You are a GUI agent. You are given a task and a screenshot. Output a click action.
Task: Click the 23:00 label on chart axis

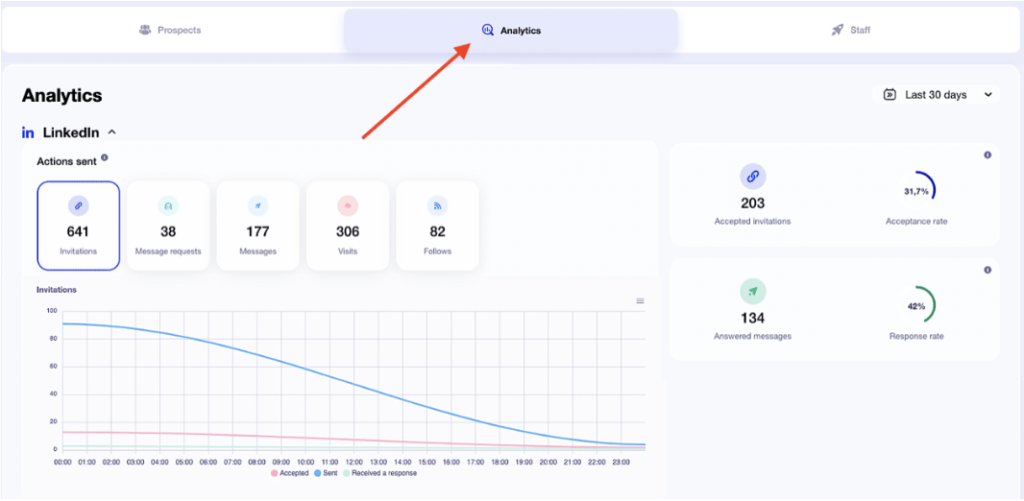click(x=621, y=462)
